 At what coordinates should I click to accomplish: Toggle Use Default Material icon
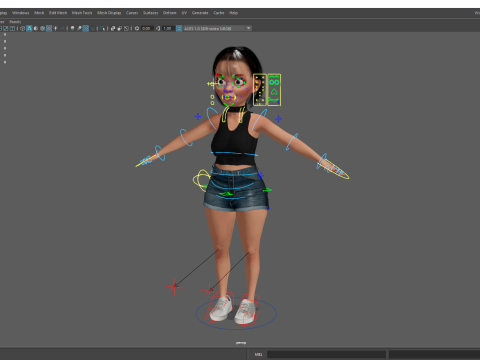36,28
